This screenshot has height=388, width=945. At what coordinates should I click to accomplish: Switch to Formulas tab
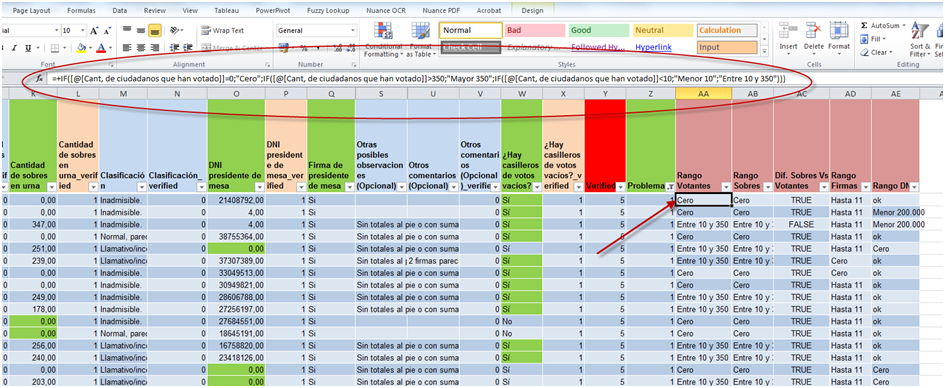81,10
